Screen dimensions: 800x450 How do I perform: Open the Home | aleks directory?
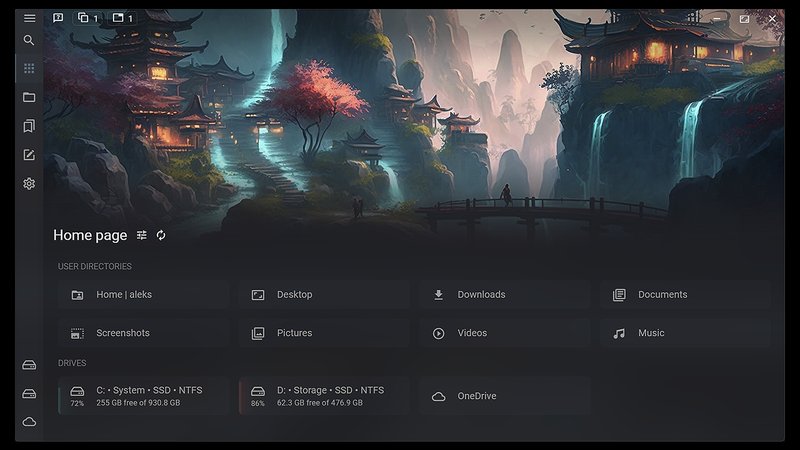[143, 295]
